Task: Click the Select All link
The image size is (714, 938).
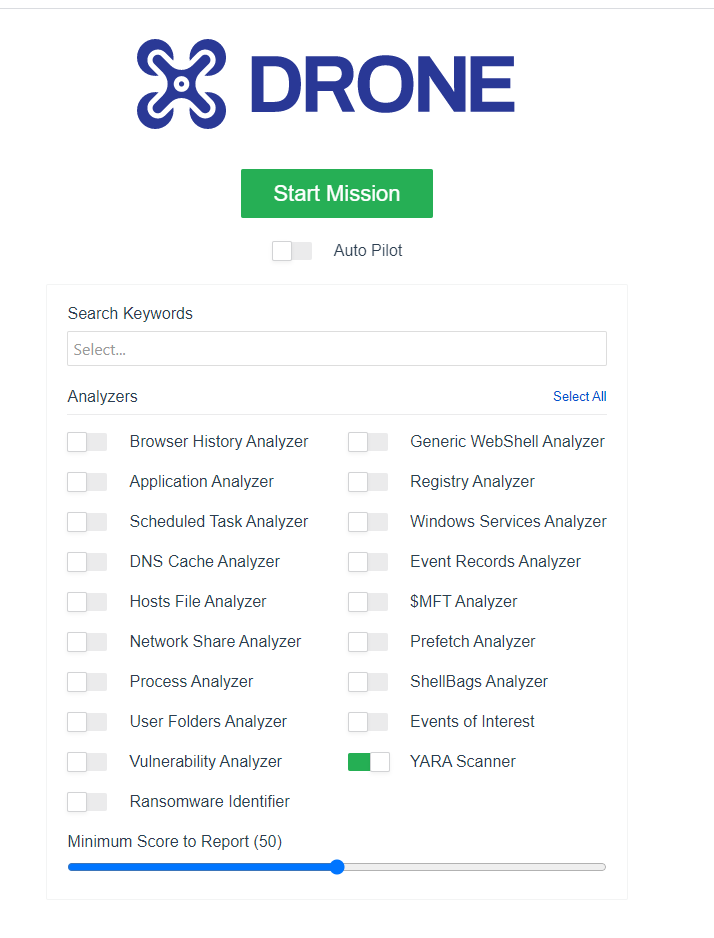Action: [x=579, y=396]
